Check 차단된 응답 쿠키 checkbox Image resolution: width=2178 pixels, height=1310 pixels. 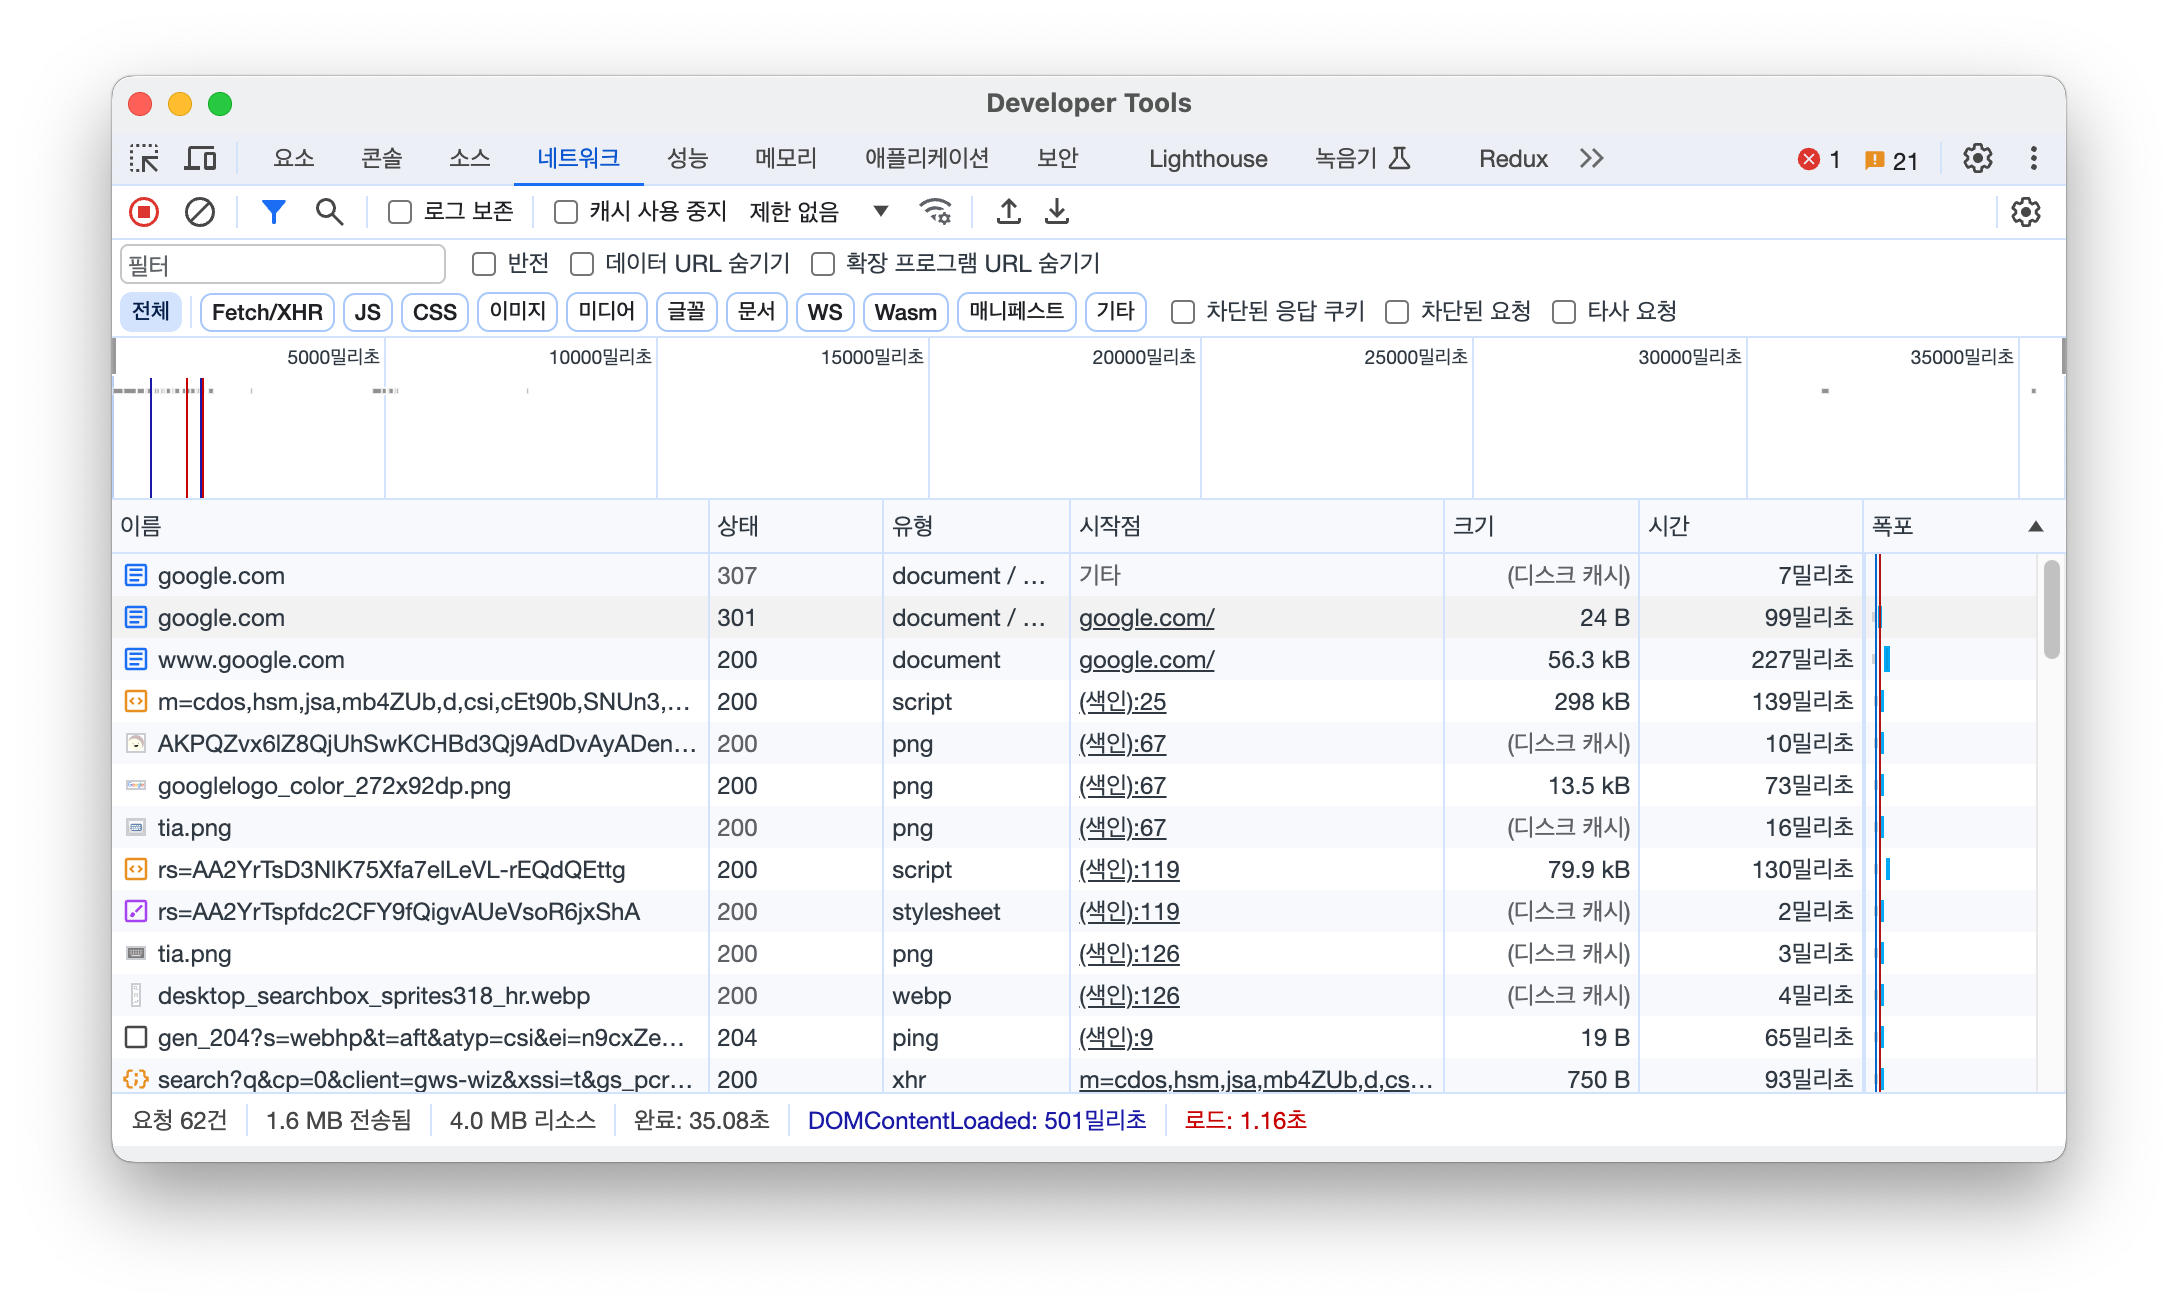point(1183,312)
